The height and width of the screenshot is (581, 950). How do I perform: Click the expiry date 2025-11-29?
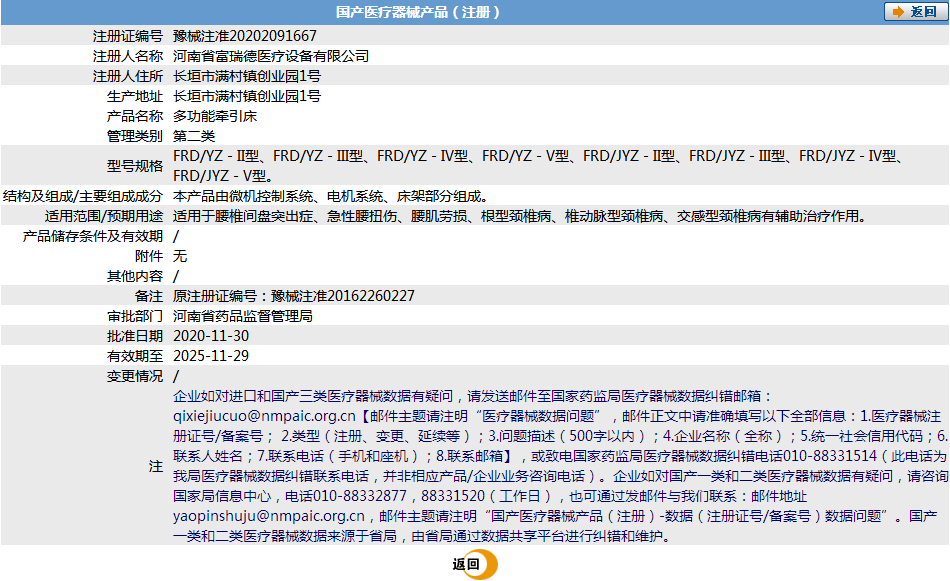(x=211, y=356)
